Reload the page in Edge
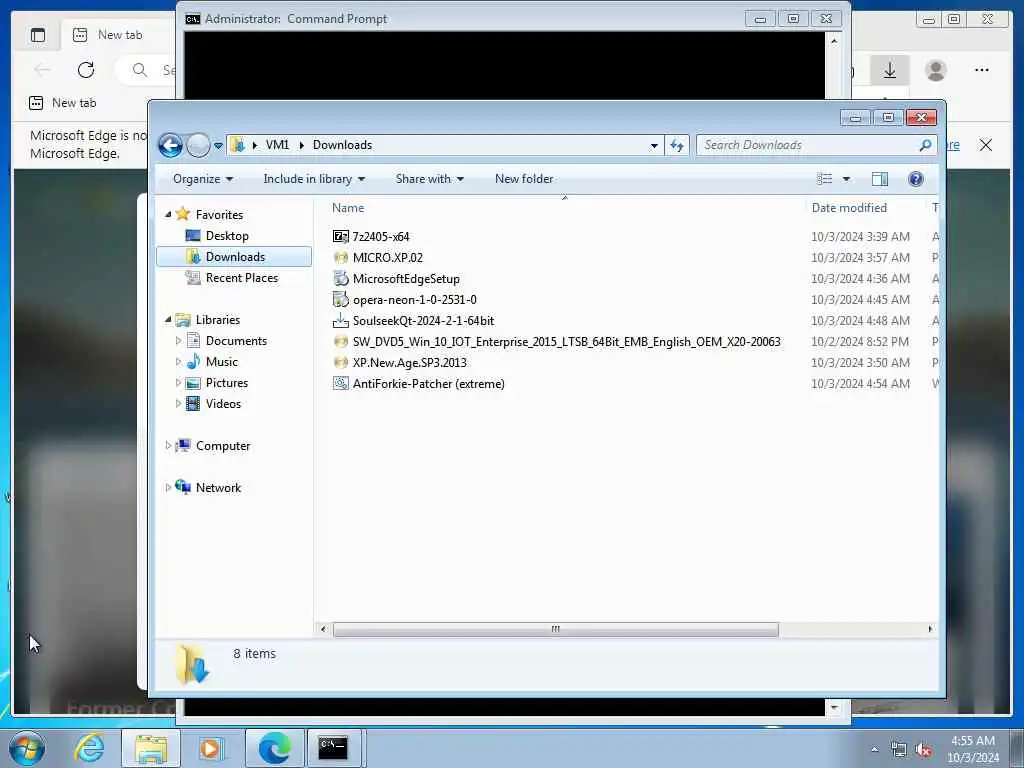The height and width of the screenshot is (768, 1024). click(86, 70)
